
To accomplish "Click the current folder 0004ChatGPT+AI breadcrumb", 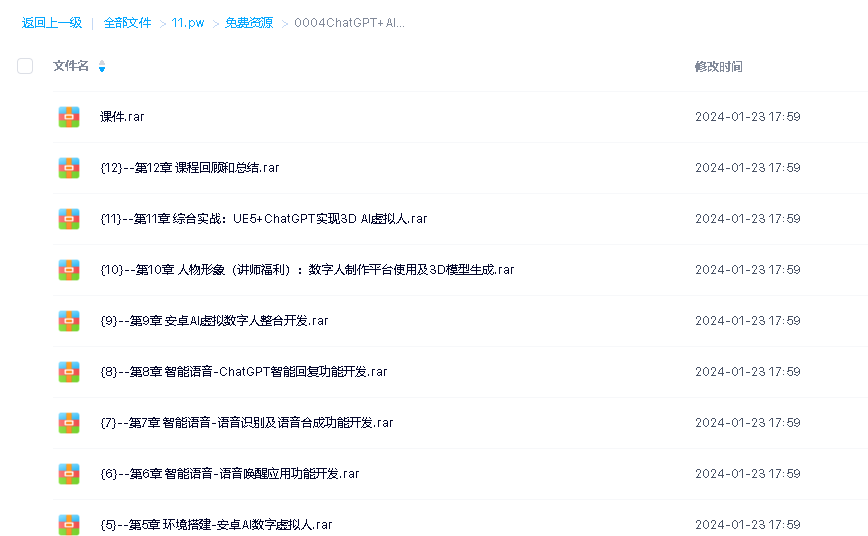I will (x=349, y=23).
